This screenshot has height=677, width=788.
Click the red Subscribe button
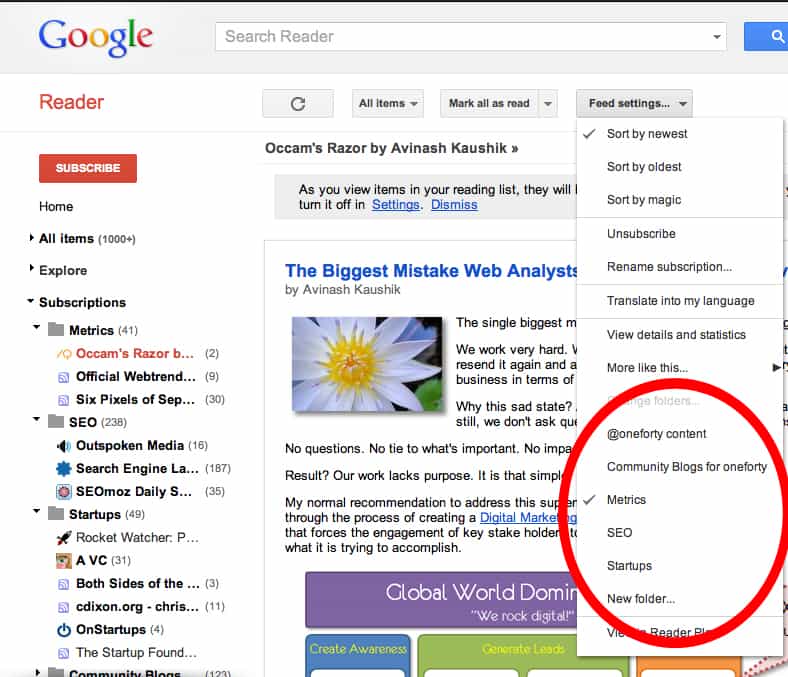88,168
